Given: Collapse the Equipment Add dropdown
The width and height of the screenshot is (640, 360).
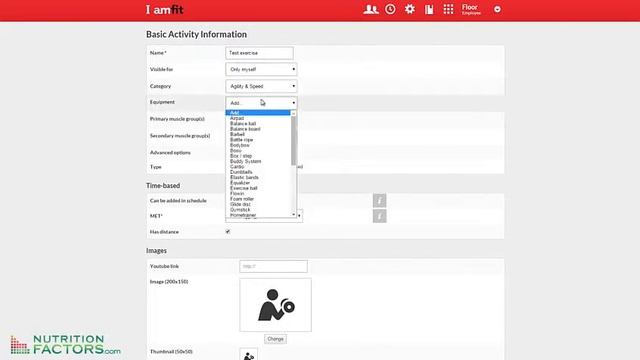Looking at the screenshot, I should point(261,103).
